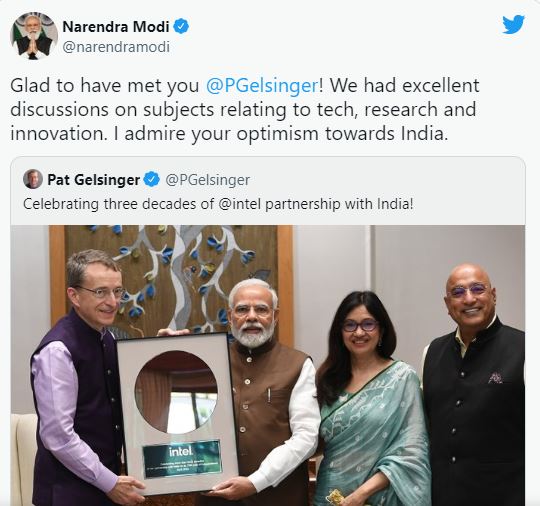
Task: Click the "optimism towards India" sentence
Action: pos(281,134)
